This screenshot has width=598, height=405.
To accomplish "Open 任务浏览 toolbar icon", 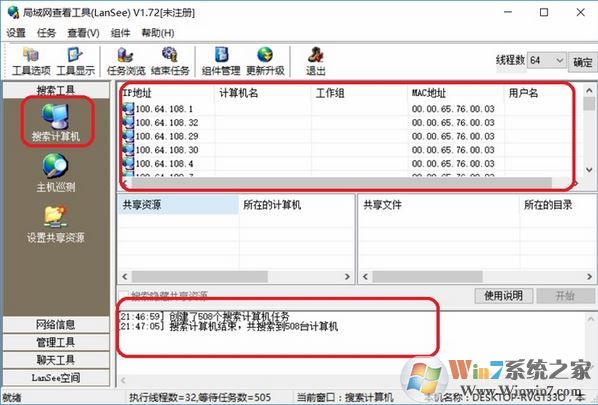I will [126, 61].
